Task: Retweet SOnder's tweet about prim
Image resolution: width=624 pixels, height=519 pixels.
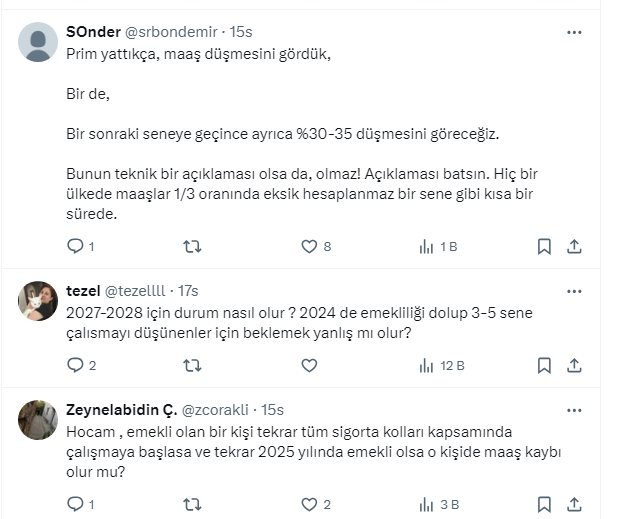Action: [192, 246]
